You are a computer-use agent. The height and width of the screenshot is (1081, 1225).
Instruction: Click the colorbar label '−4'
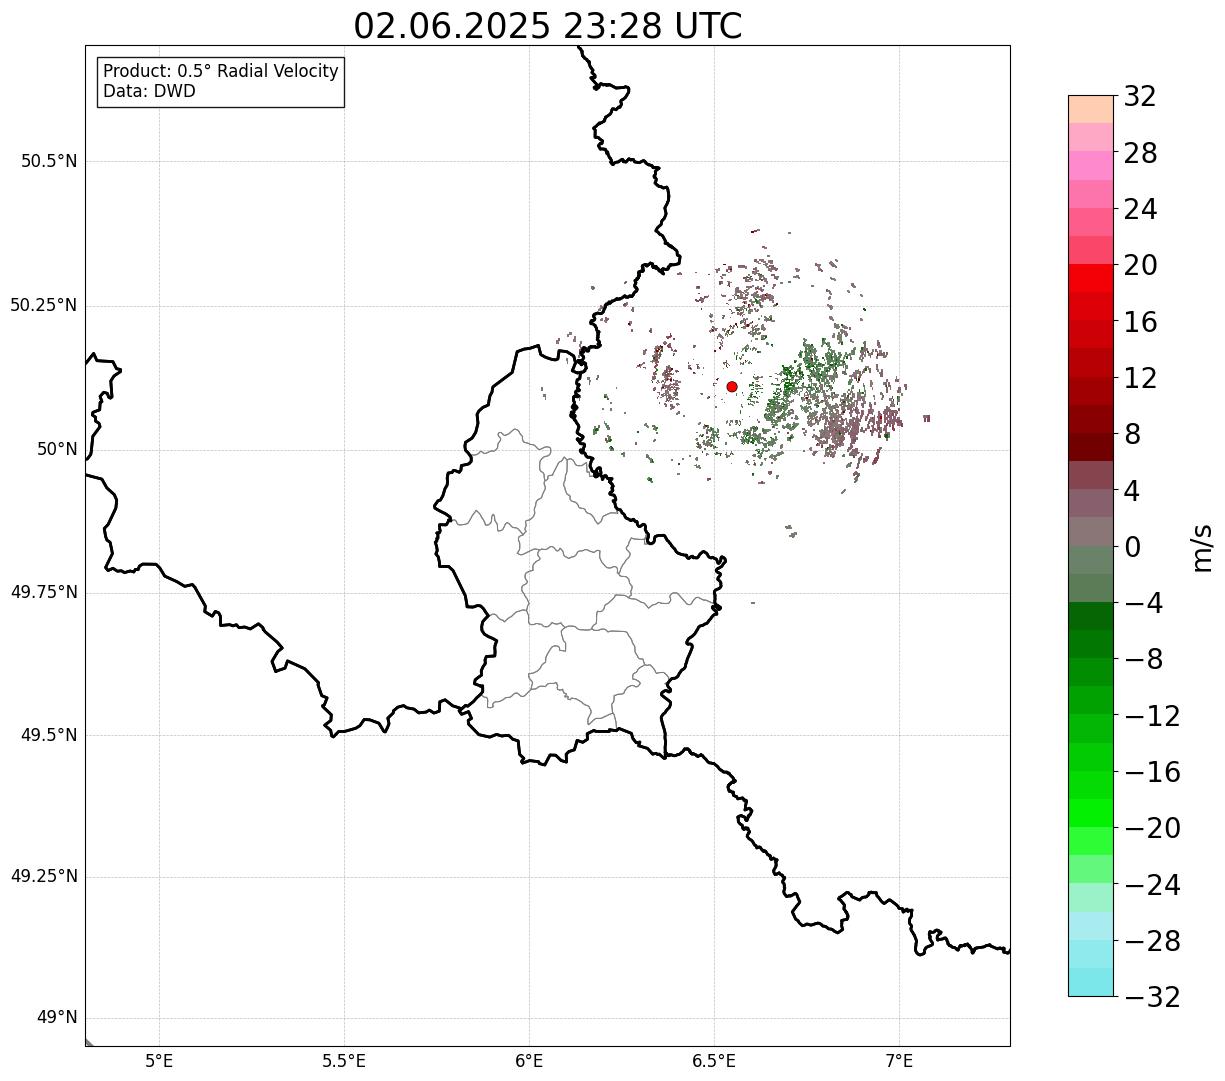(1144, 604)
